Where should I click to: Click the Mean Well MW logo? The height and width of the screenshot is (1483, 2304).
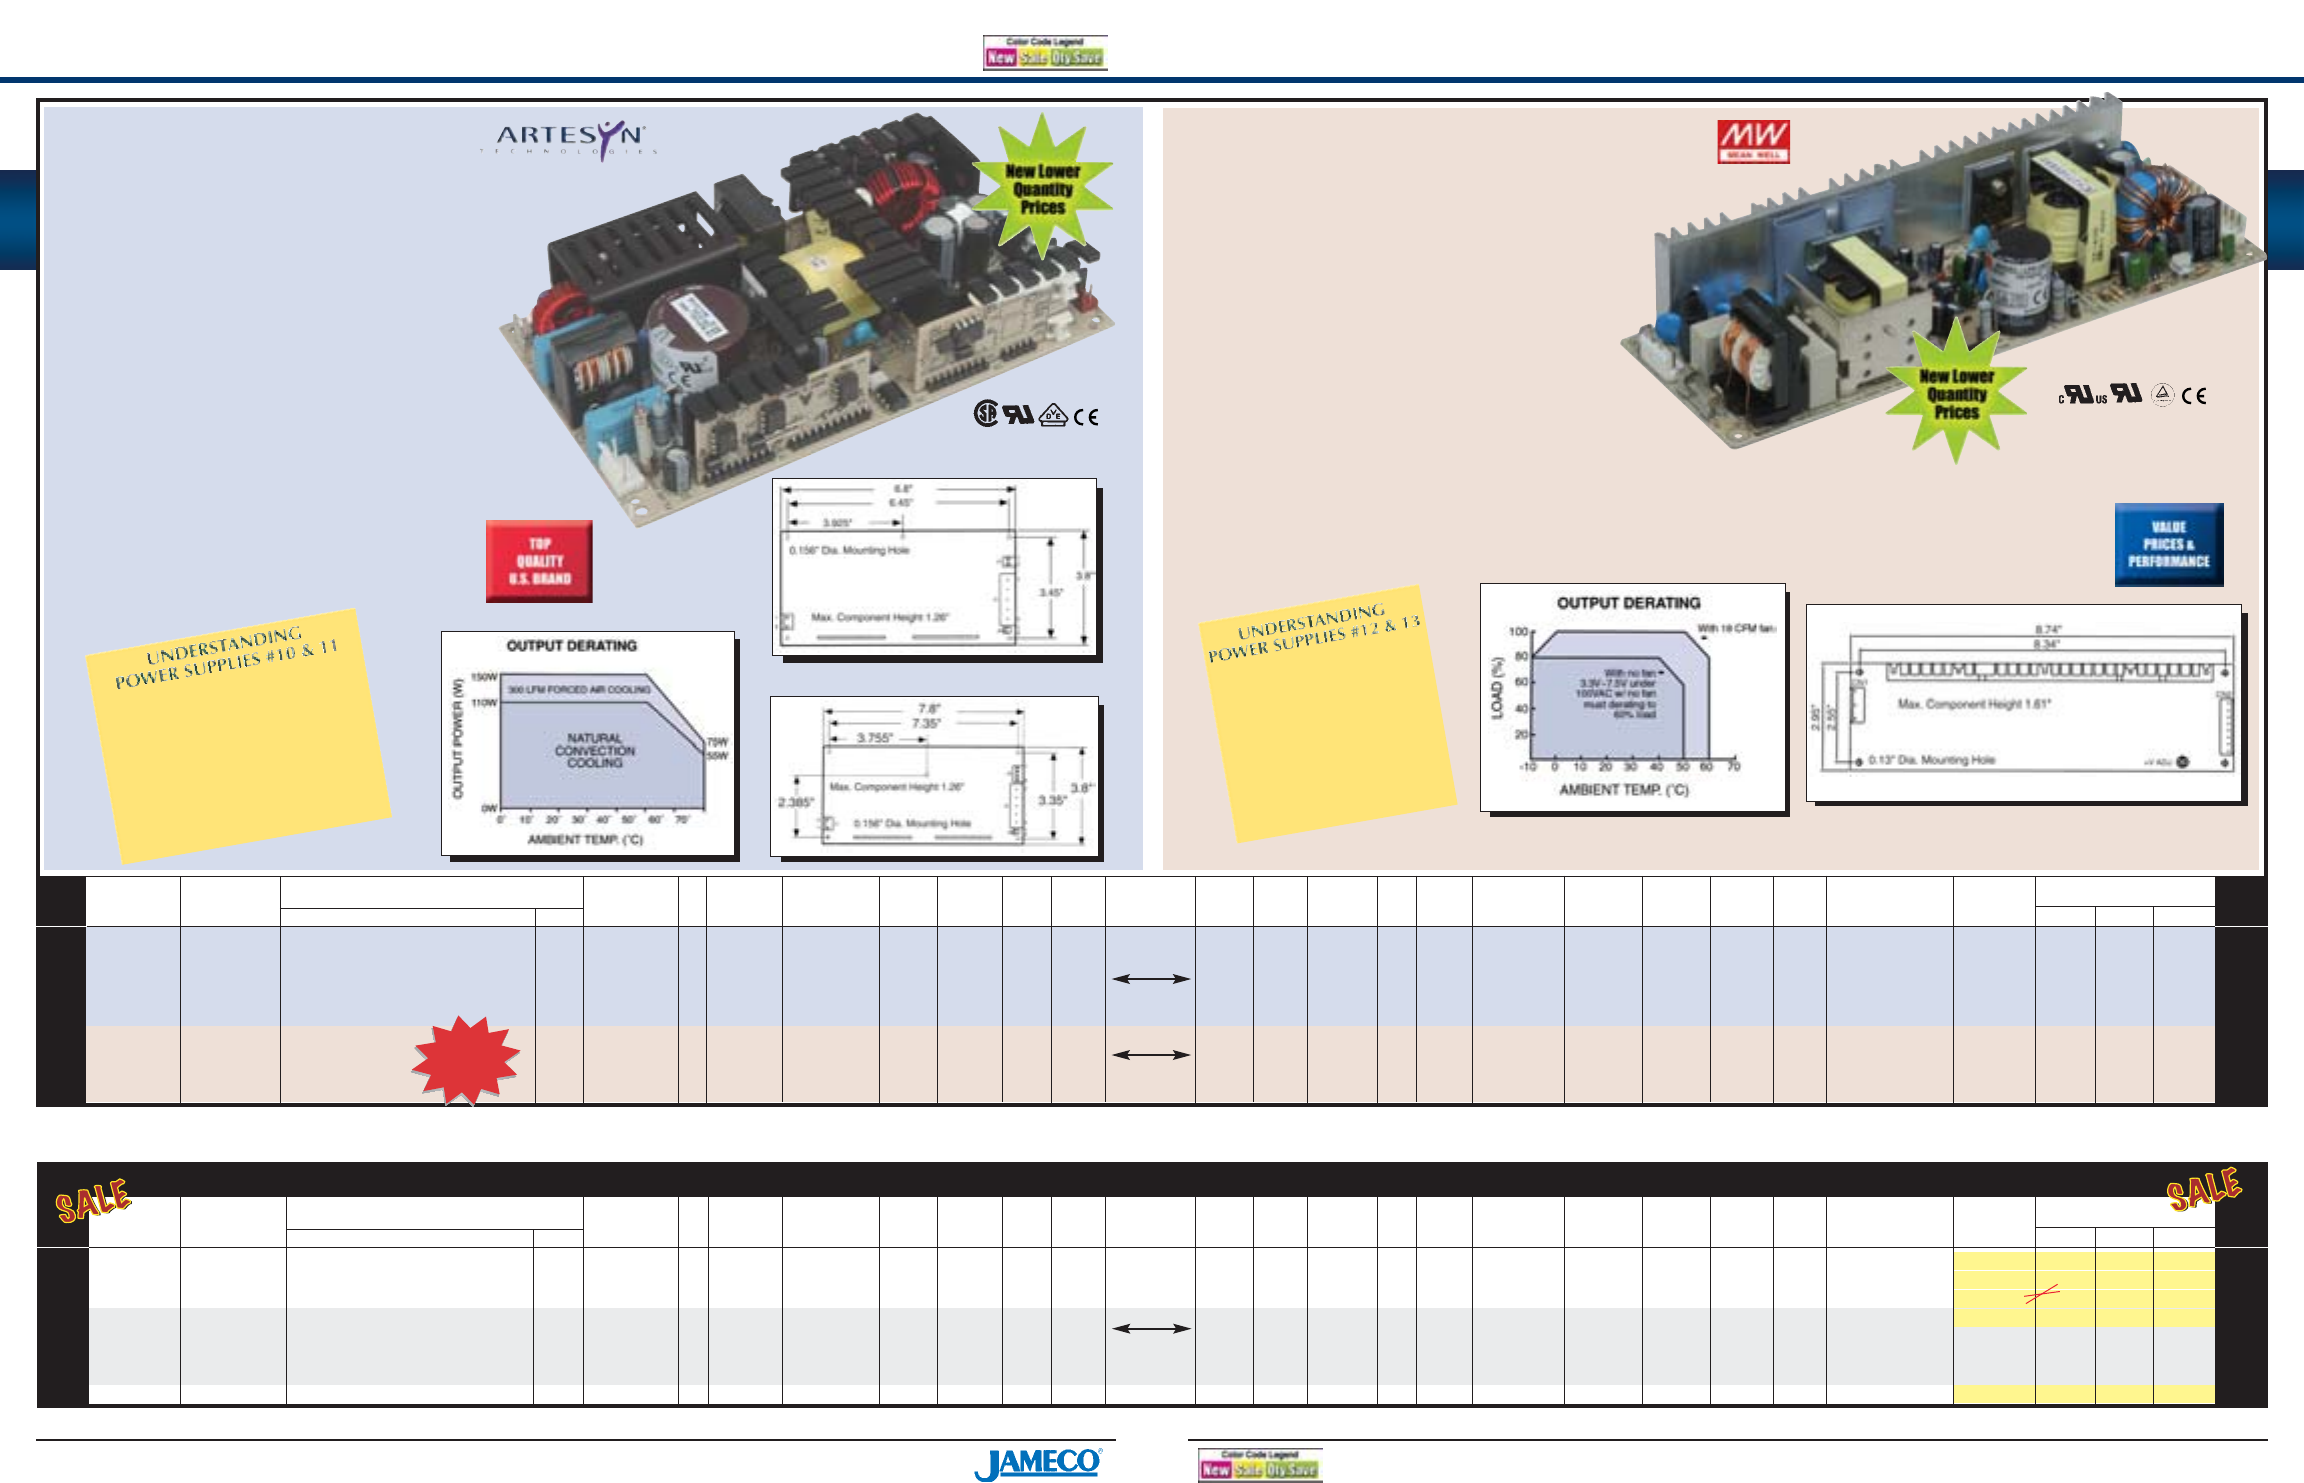(x=1753, y=141)
